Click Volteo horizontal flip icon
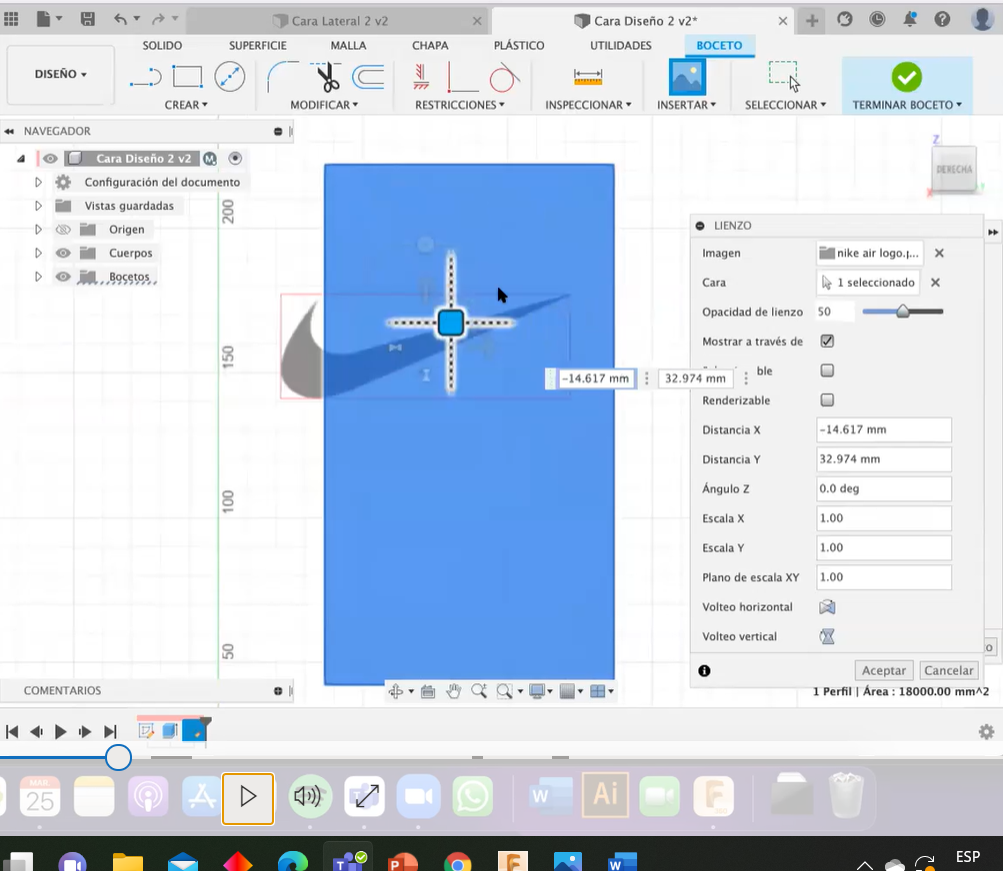This screenshot has width=1003, height=871. click(x=827, y=607)
